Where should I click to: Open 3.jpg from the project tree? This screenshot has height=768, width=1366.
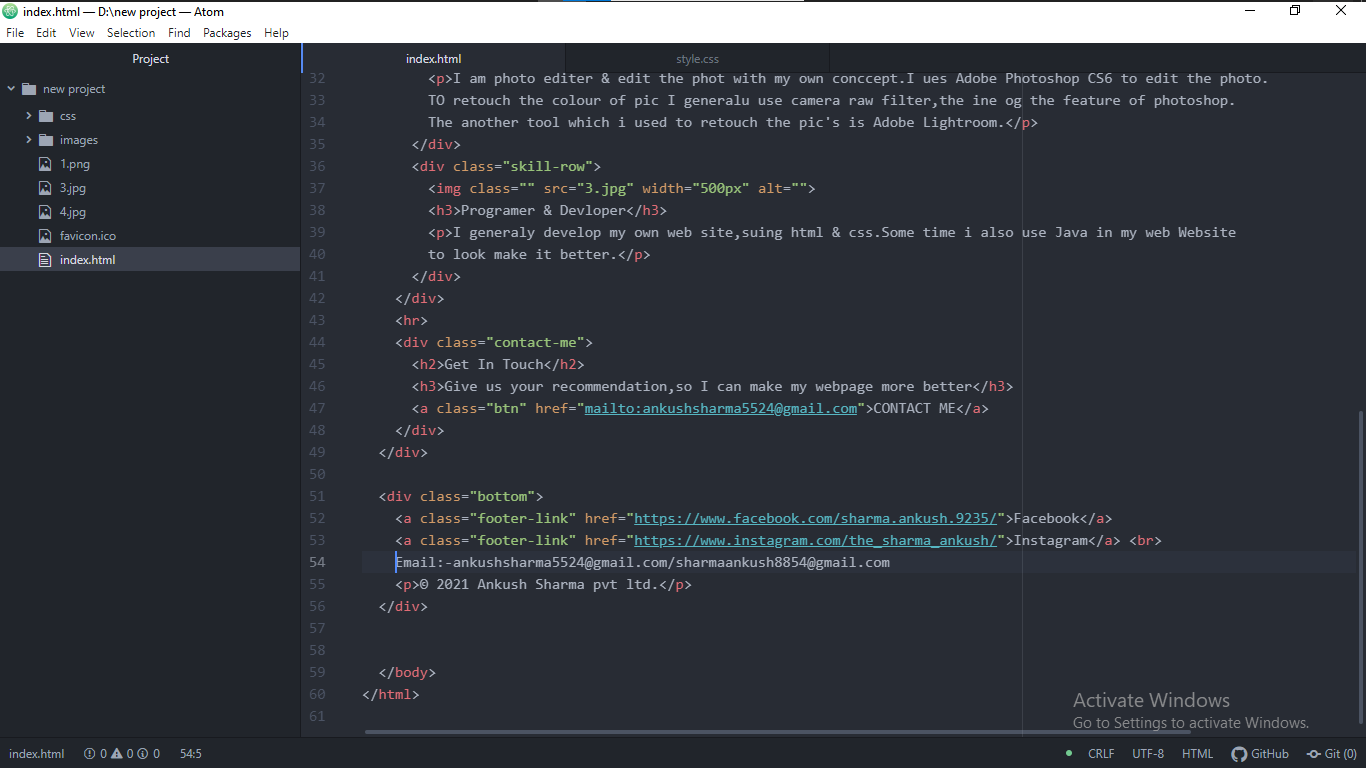73,188
